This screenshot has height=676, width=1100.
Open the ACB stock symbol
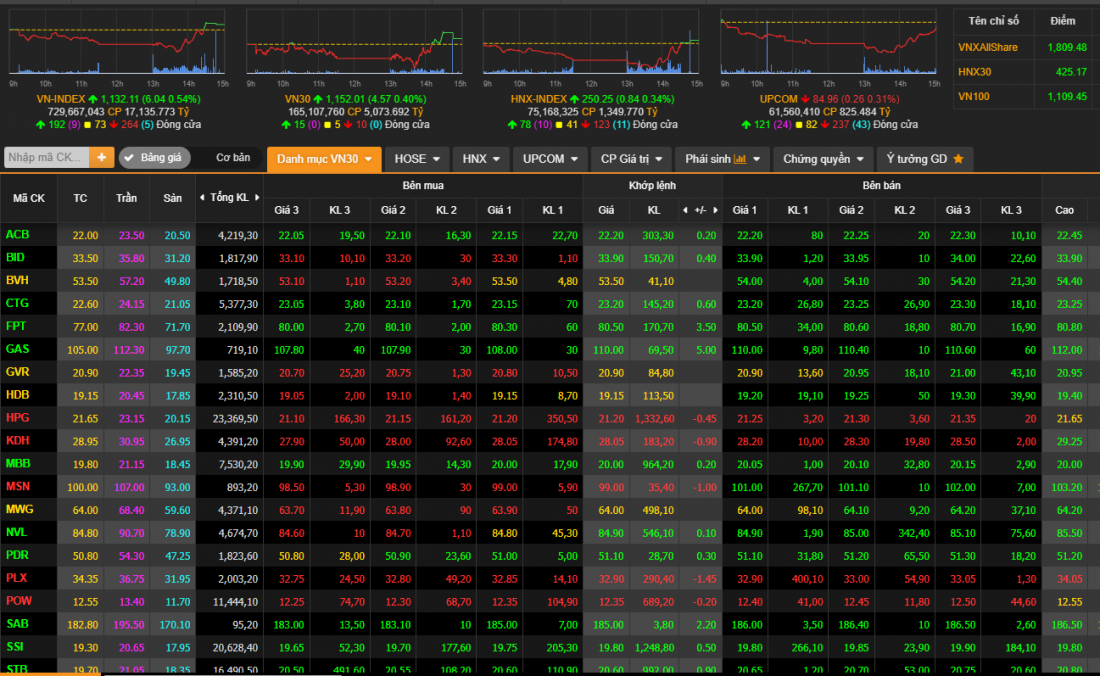(18, 235)
